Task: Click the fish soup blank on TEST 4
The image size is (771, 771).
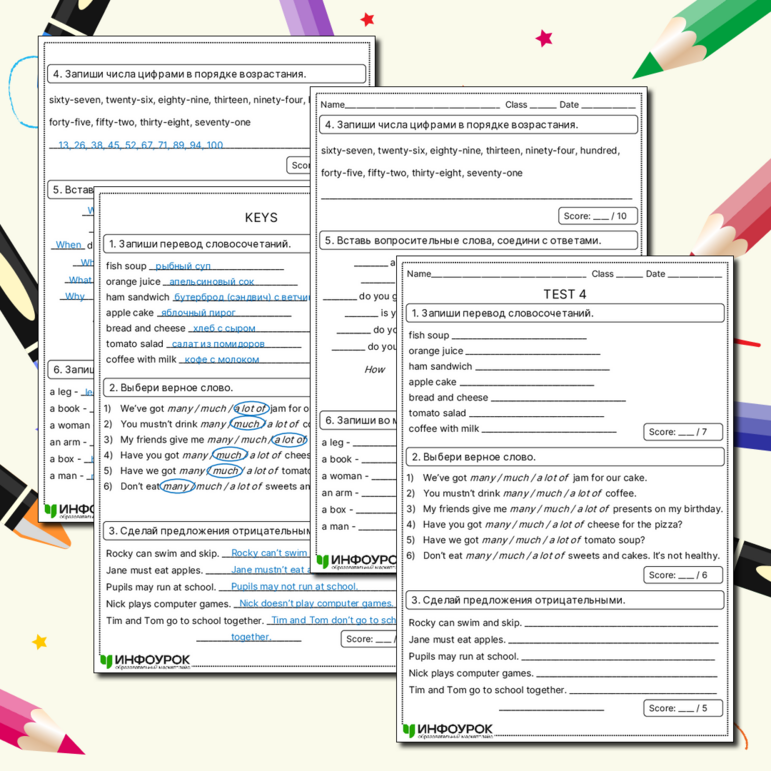Action: tap(519, 337)
